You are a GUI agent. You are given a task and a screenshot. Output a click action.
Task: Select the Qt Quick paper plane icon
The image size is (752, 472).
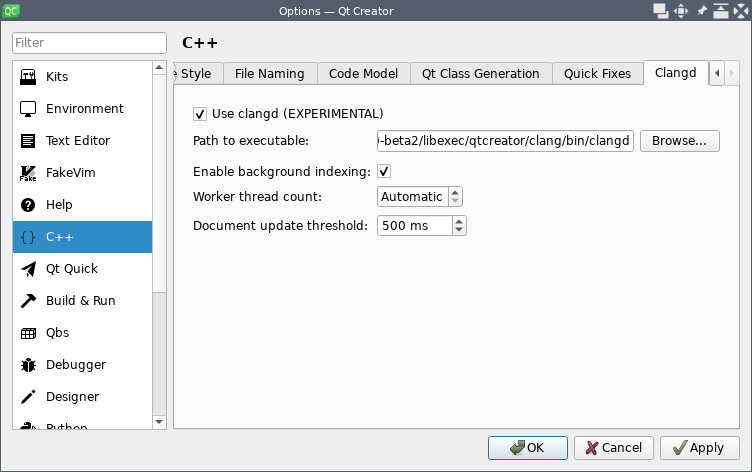(x=28, y=269)
